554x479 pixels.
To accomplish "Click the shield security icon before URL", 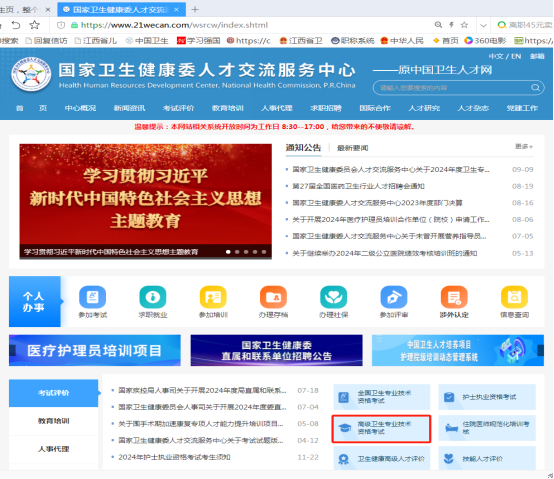I will (61, 25).
